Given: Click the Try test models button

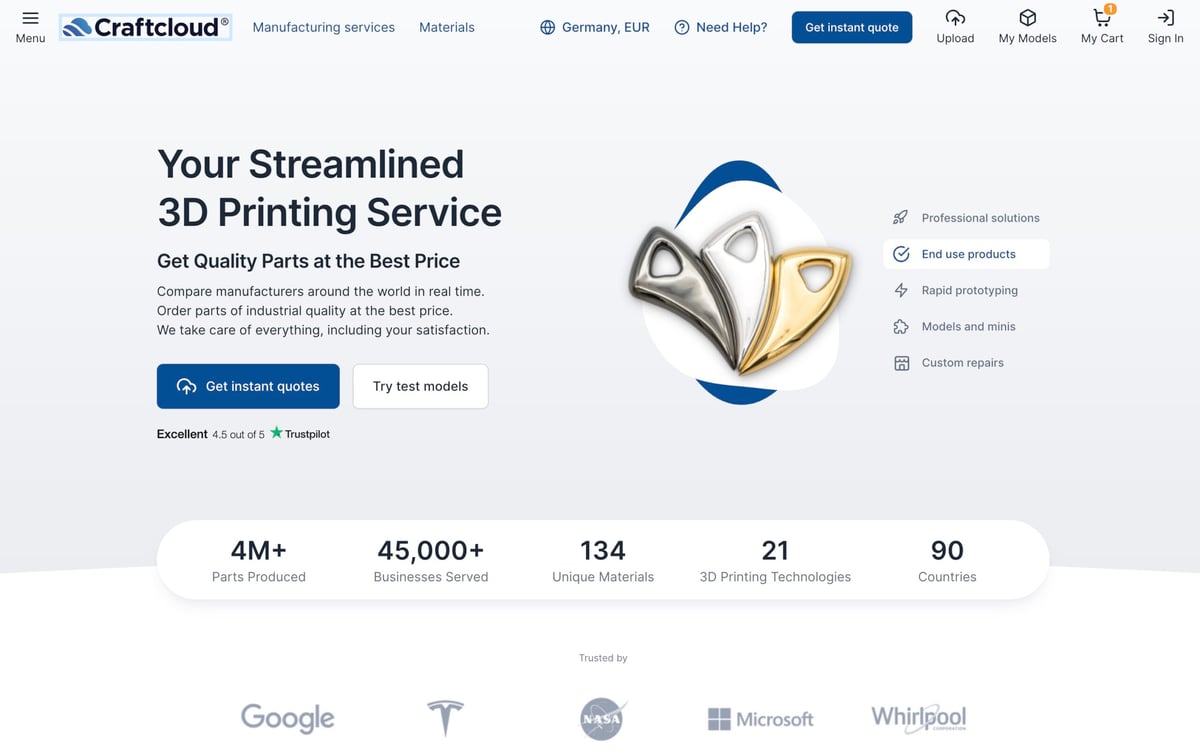Looking at the screenshot, I should 420,386.
